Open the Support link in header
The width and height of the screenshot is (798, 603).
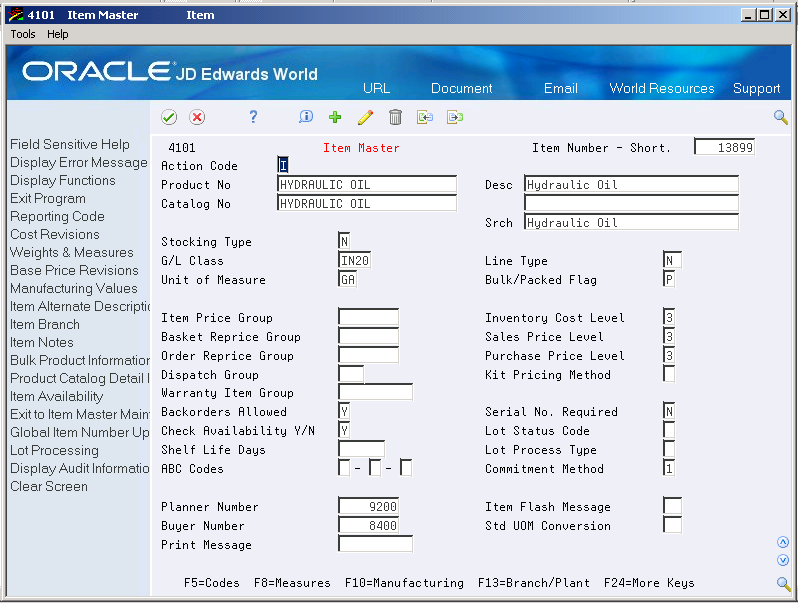click(756, 88)
